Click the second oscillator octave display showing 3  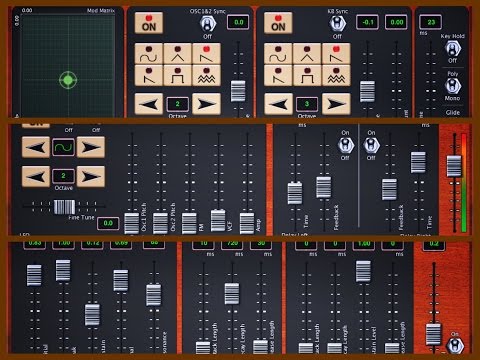click(307, 104)
